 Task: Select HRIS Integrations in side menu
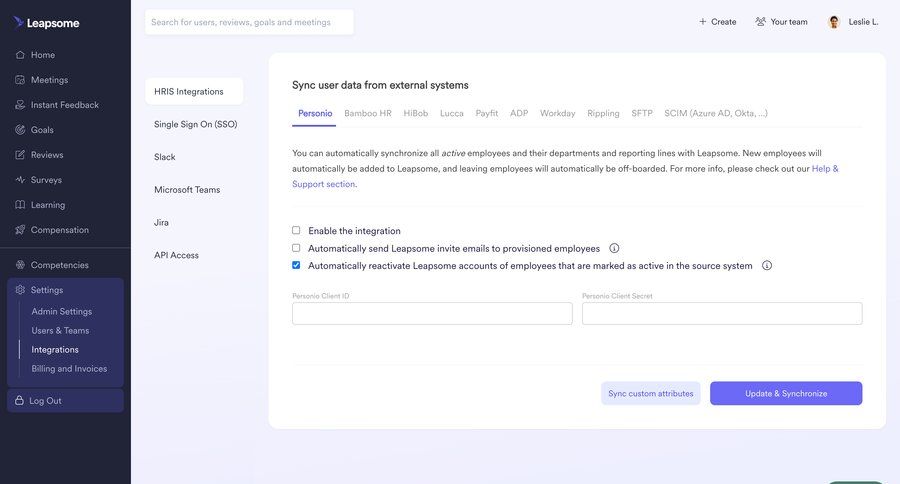(194, 91)
